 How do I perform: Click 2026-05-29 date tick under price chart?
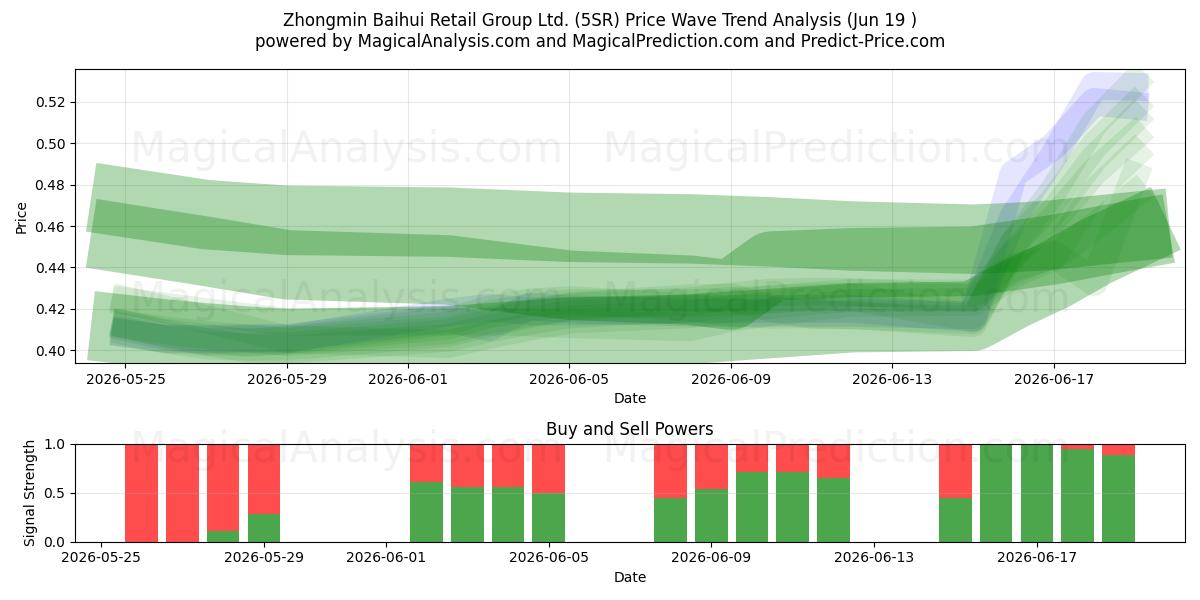pyautogui.click(x=287, y=379)
